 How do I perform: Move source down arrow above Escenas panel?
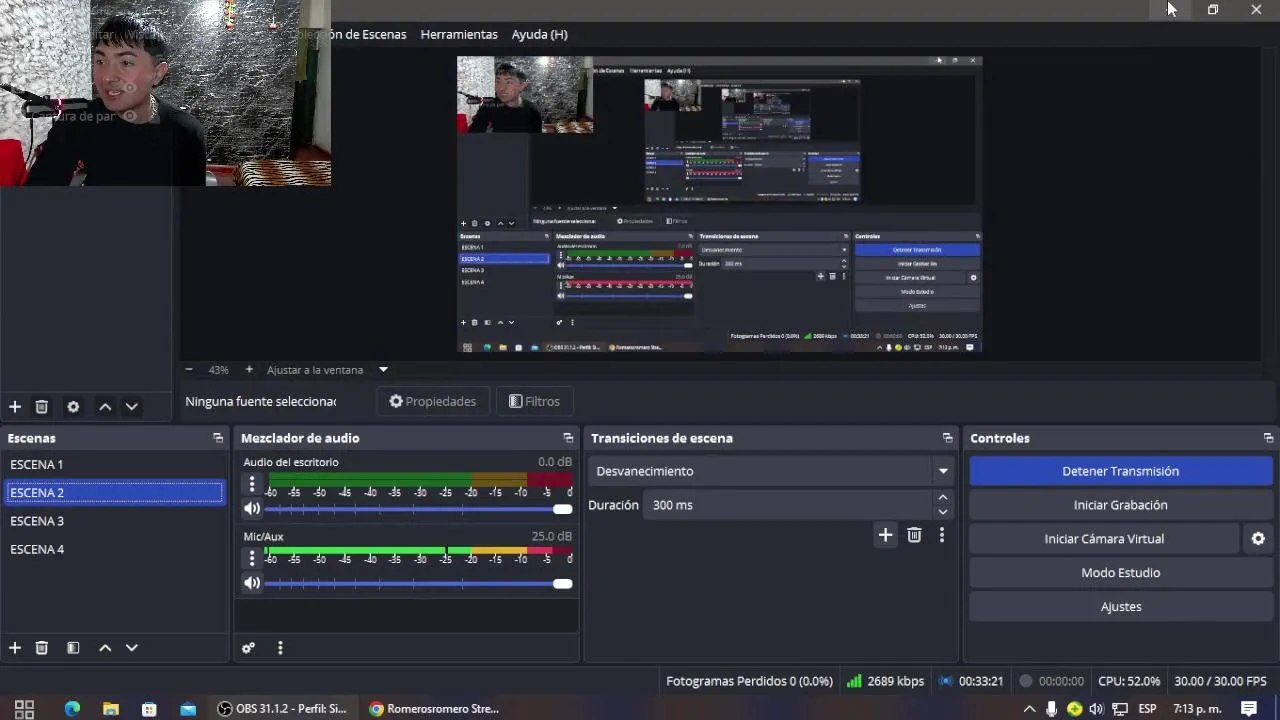pos(131,407)
